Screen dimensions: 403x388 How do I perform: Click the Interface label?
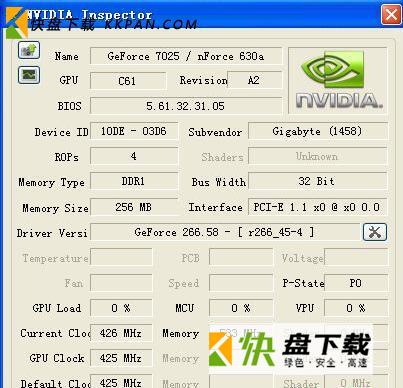pos(215,207)
